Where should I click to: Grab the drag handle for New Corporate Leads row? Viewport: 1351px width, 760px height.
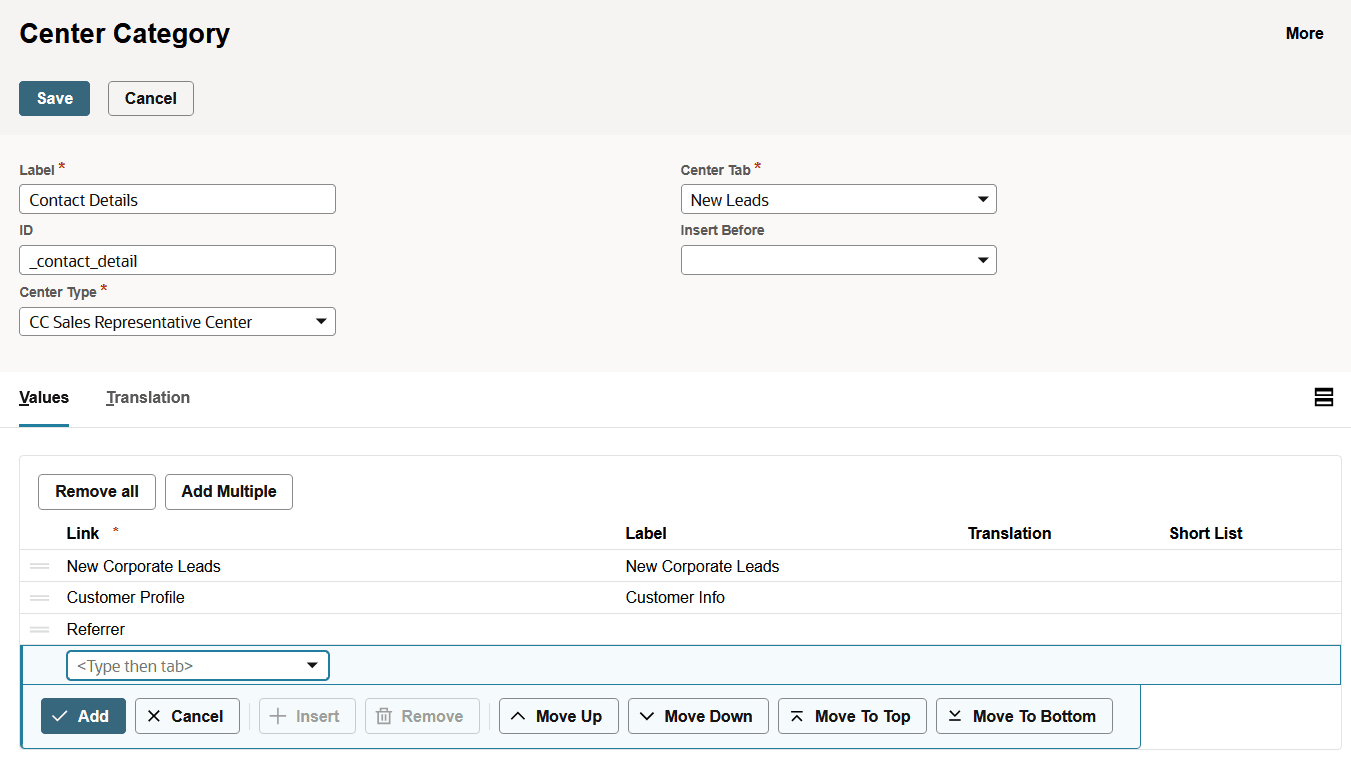click(40, 566)
